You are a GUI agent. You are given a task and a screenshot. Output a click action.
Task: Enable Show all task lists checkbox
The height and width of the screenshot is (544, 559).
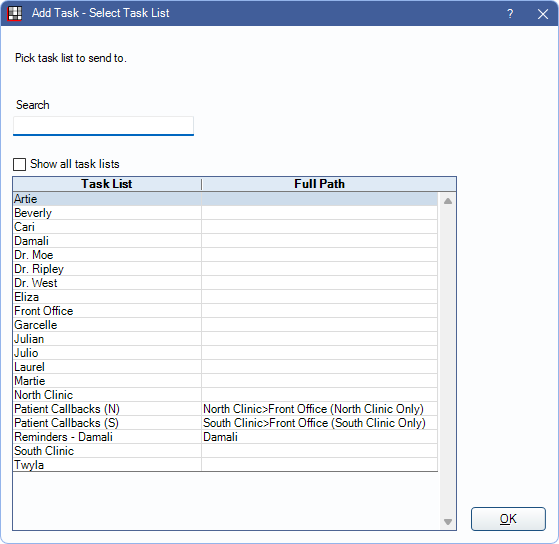click(x=19, y=164)
